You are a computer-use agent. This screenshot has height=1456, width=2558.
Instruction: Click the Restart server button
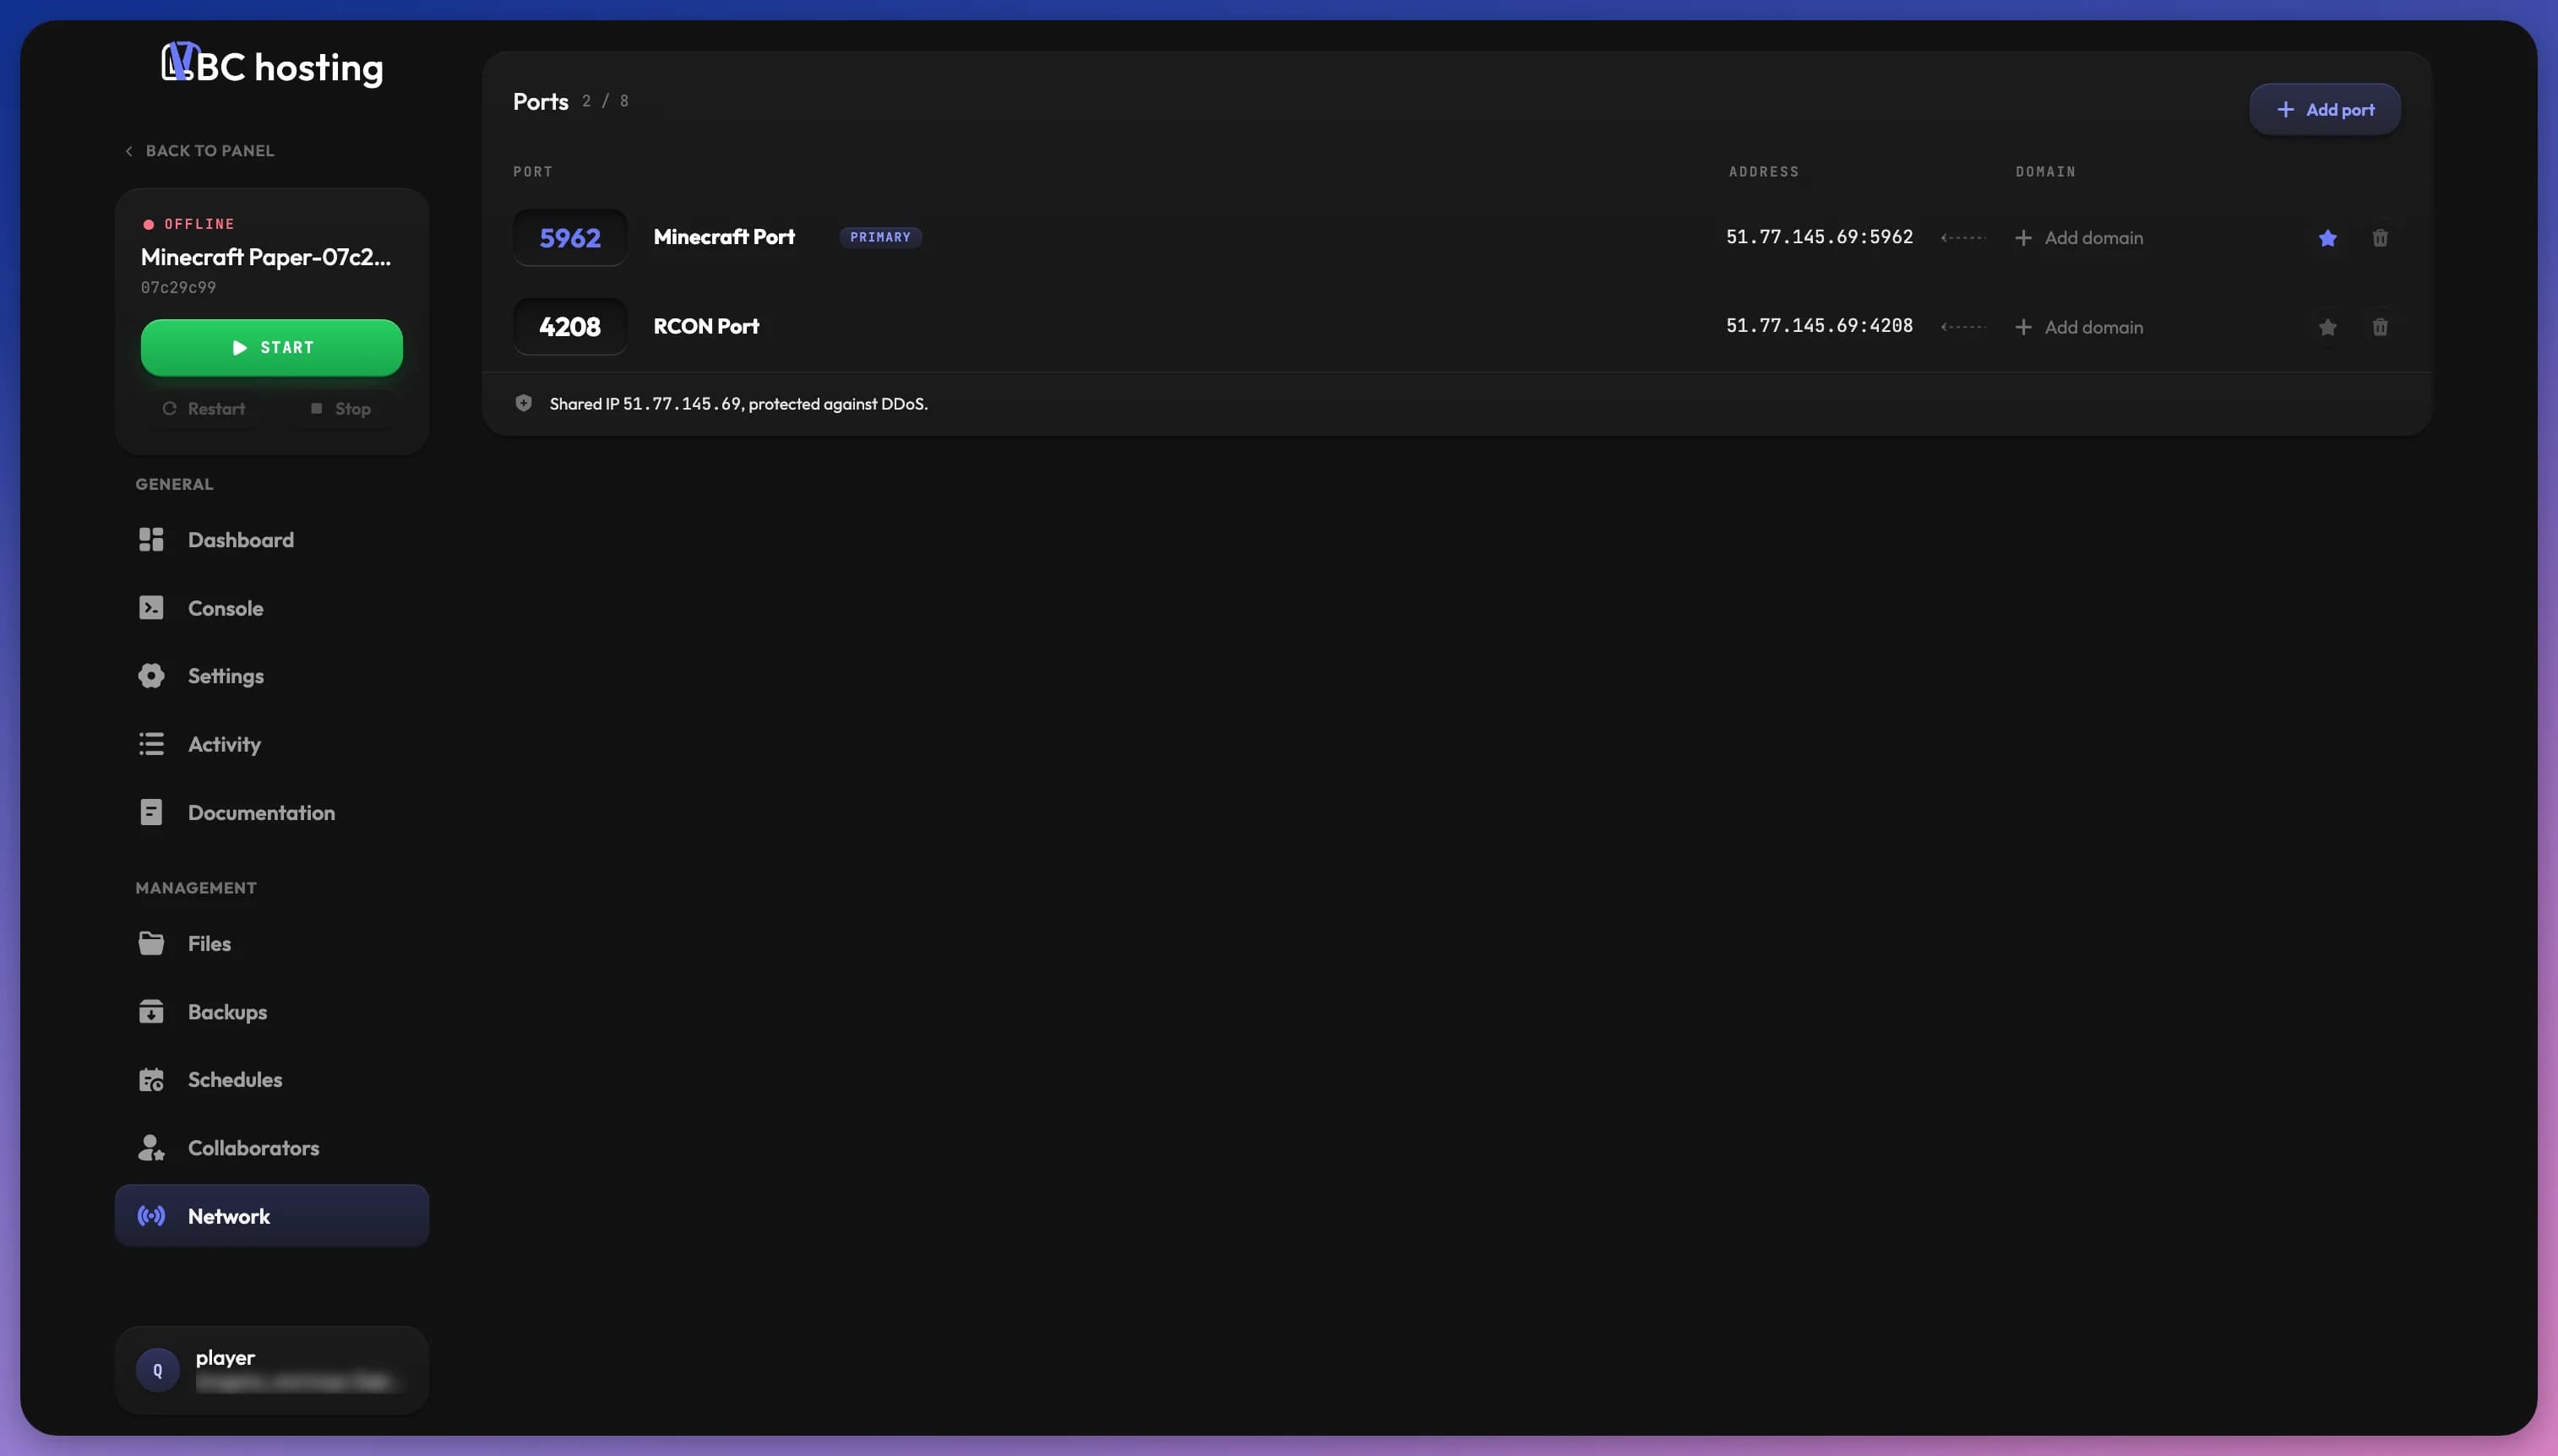point(204,408)
